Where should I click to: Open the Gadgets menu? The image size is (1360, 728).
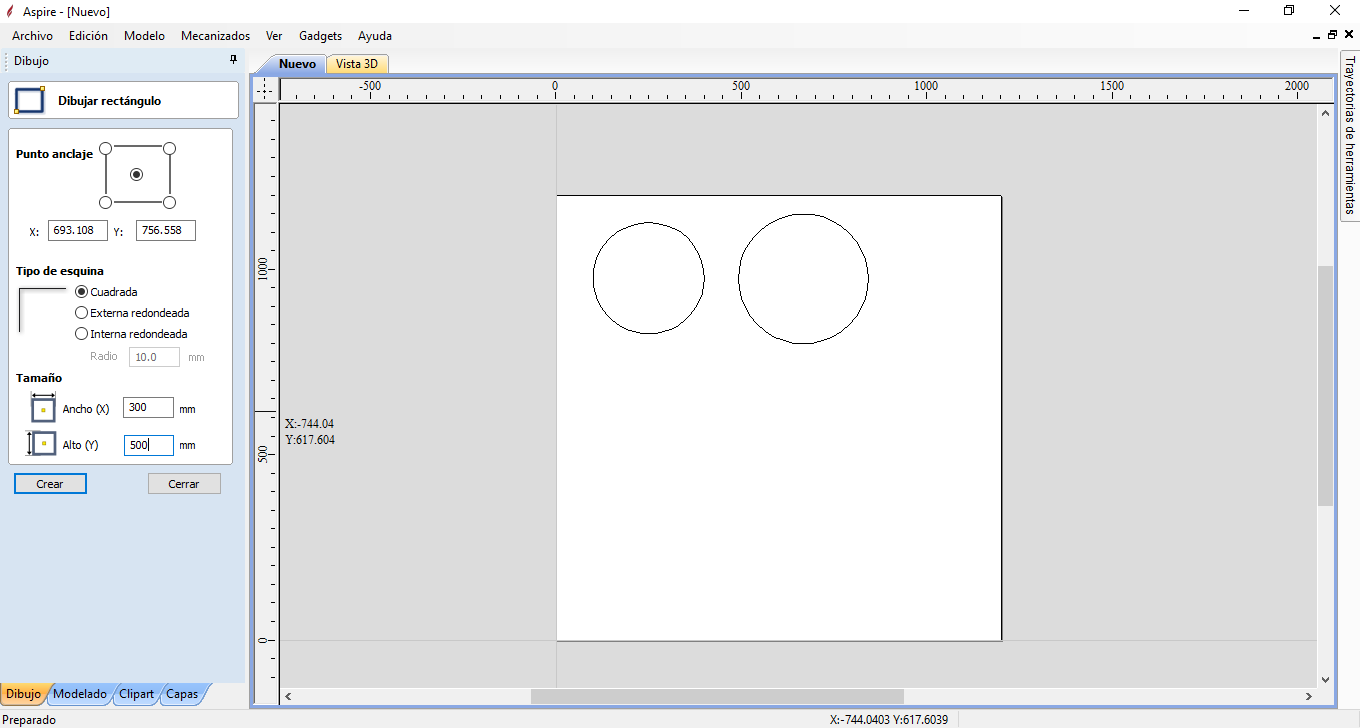click(320, 35)
